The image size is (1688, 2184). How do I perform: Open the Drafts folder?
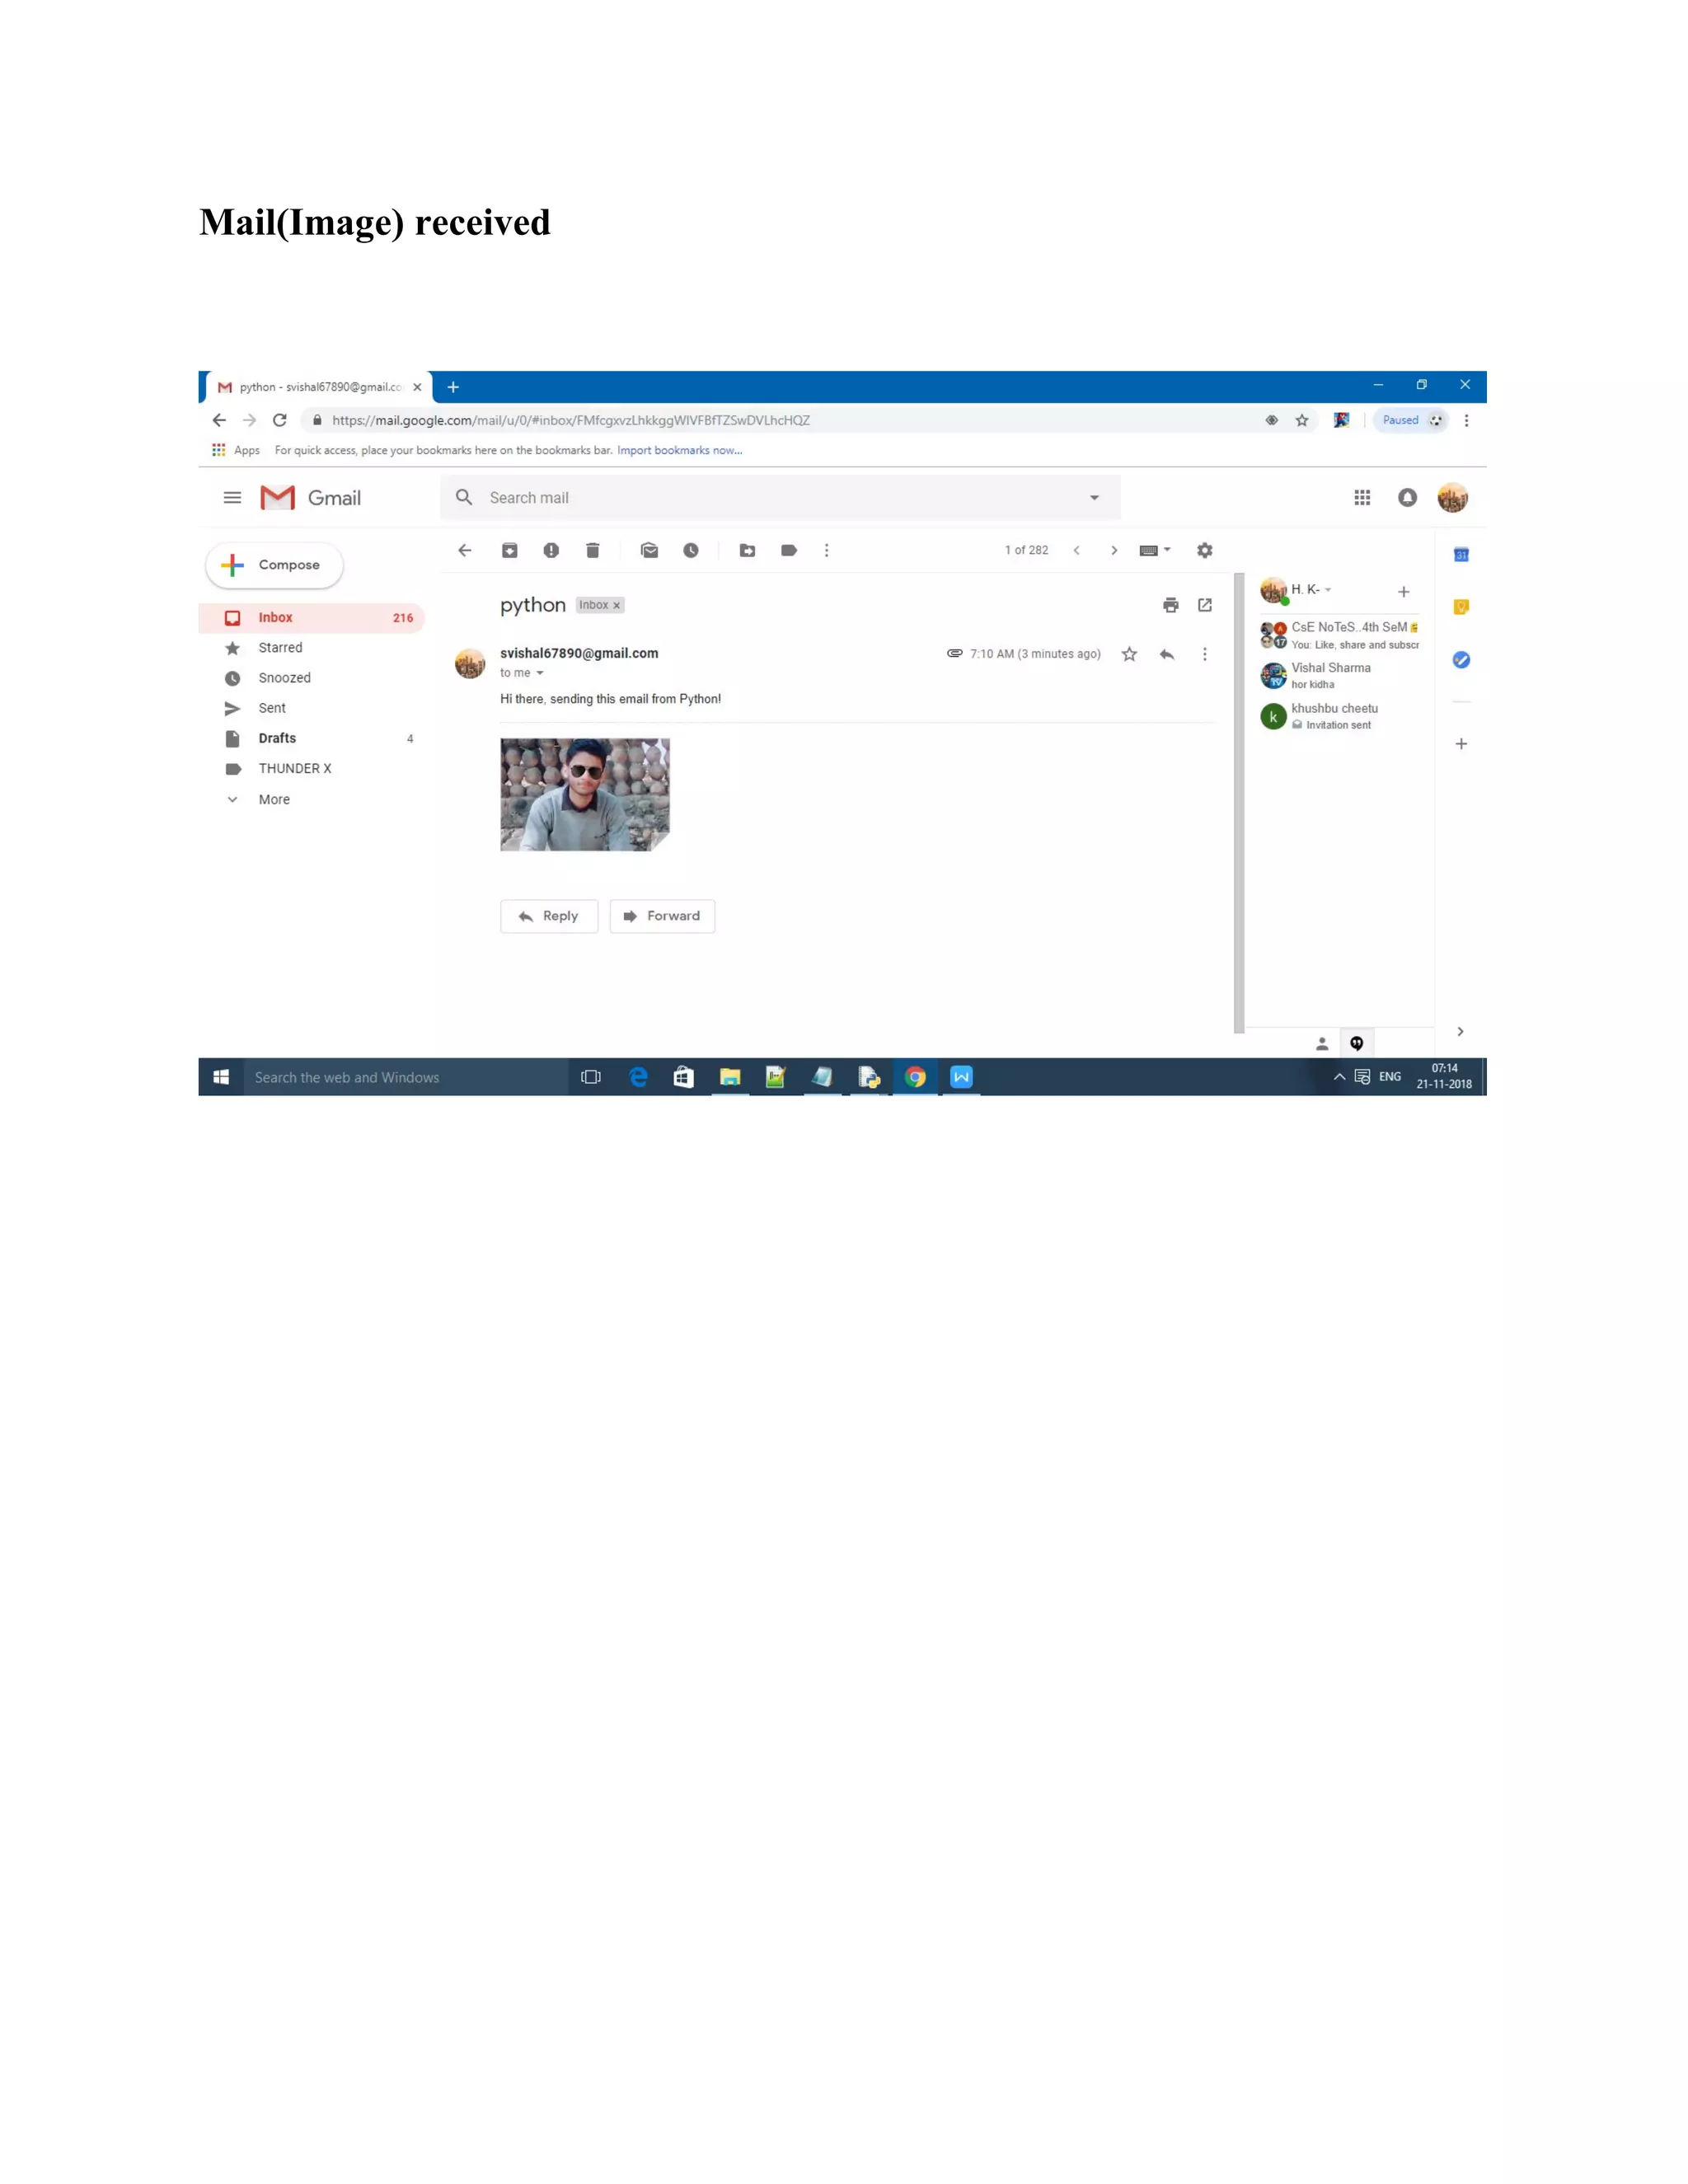312,738
